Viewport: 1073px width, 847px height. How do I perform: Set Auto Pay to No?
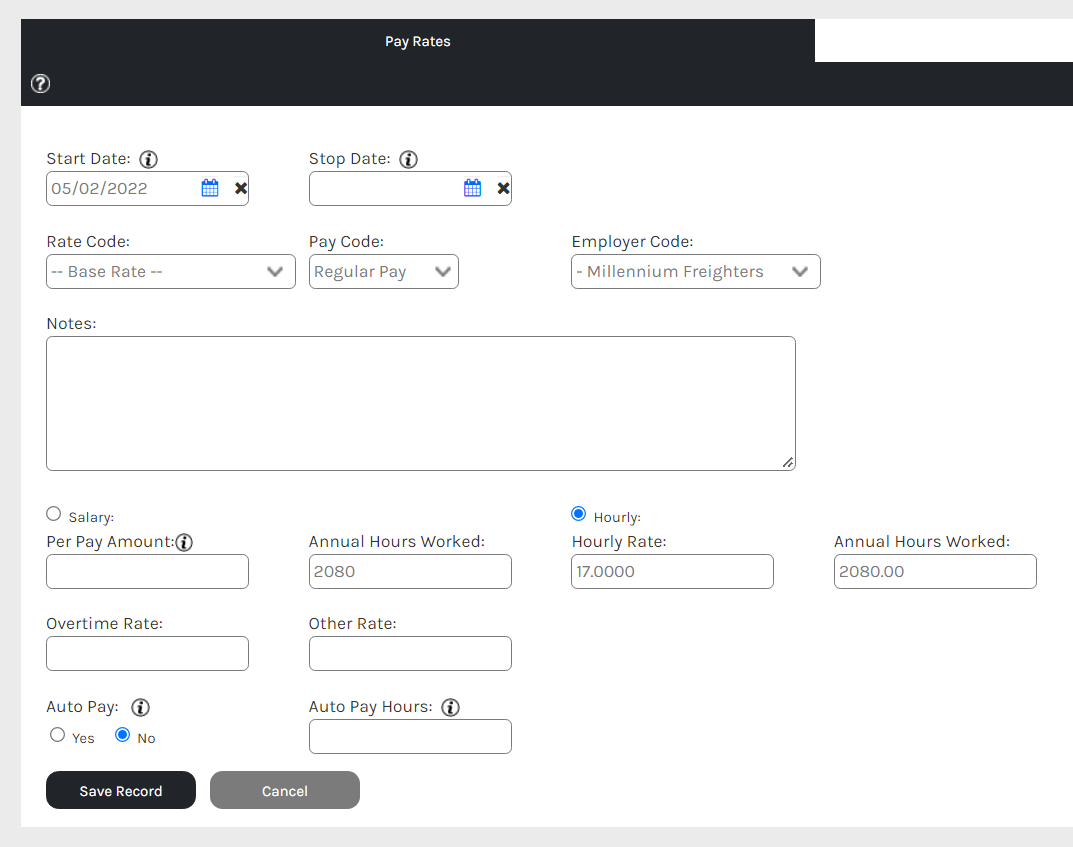(x=122, y=735)
